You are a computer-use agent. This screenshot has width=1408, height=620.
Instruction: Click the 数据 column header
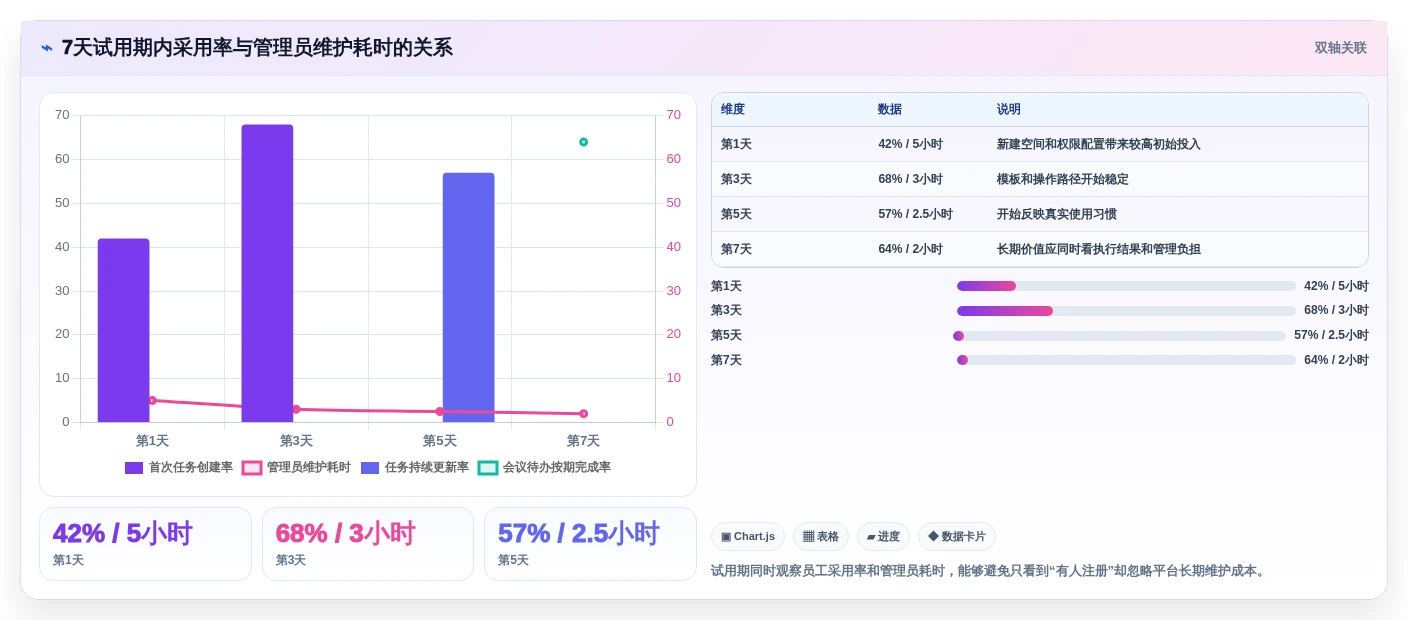pyautogui.click(x=890, y=110)
